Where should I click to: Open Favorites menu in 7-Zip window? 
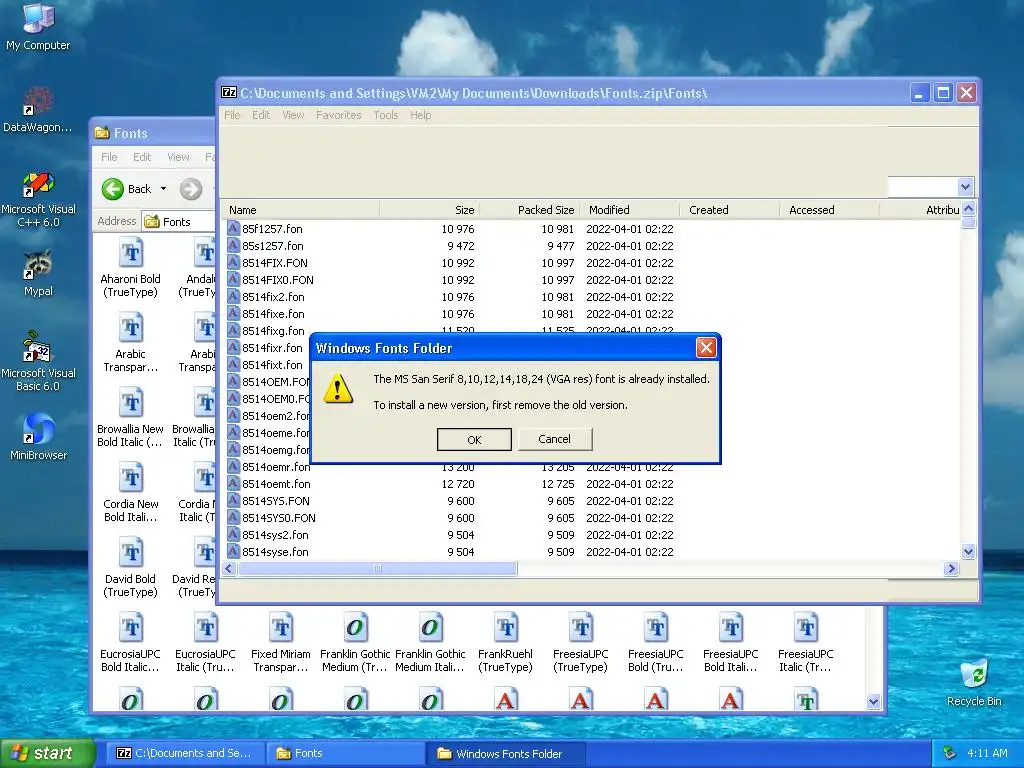coord(338,115)
